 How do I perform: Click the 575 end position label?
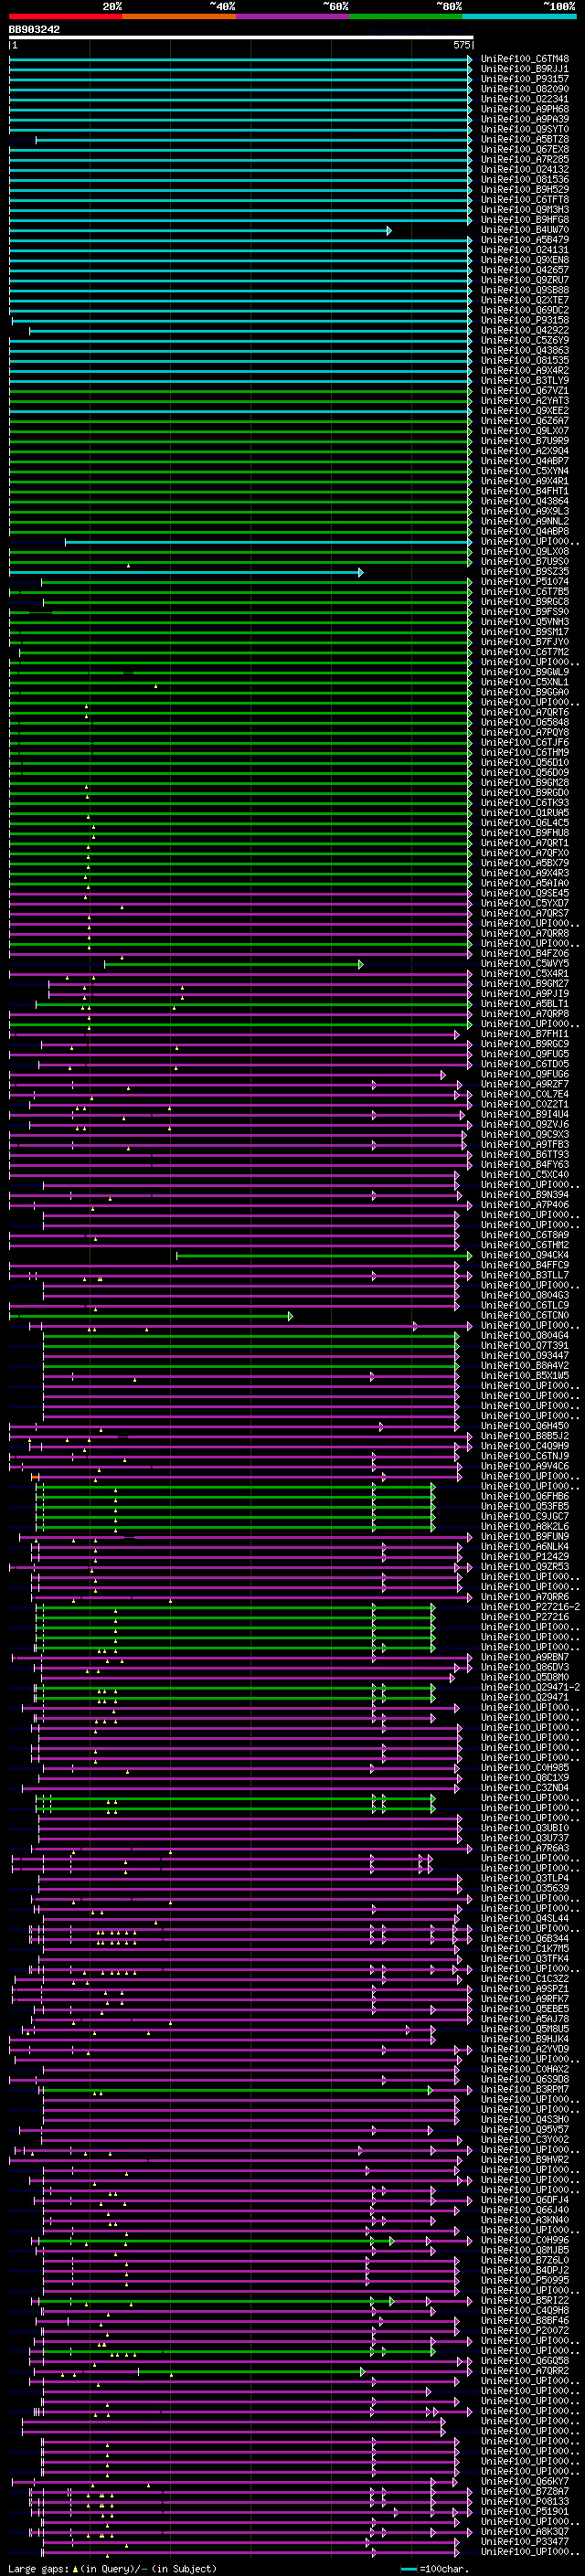pyautogui.click(x=461, y=45)
